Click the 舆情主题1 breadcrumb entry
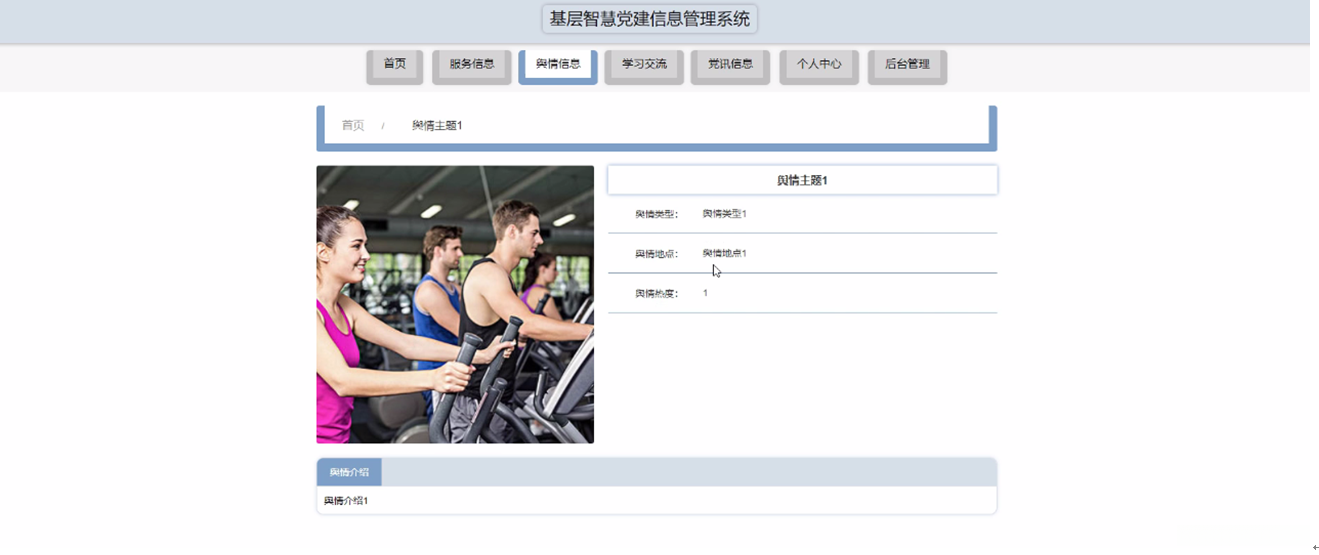 (437, 126)
